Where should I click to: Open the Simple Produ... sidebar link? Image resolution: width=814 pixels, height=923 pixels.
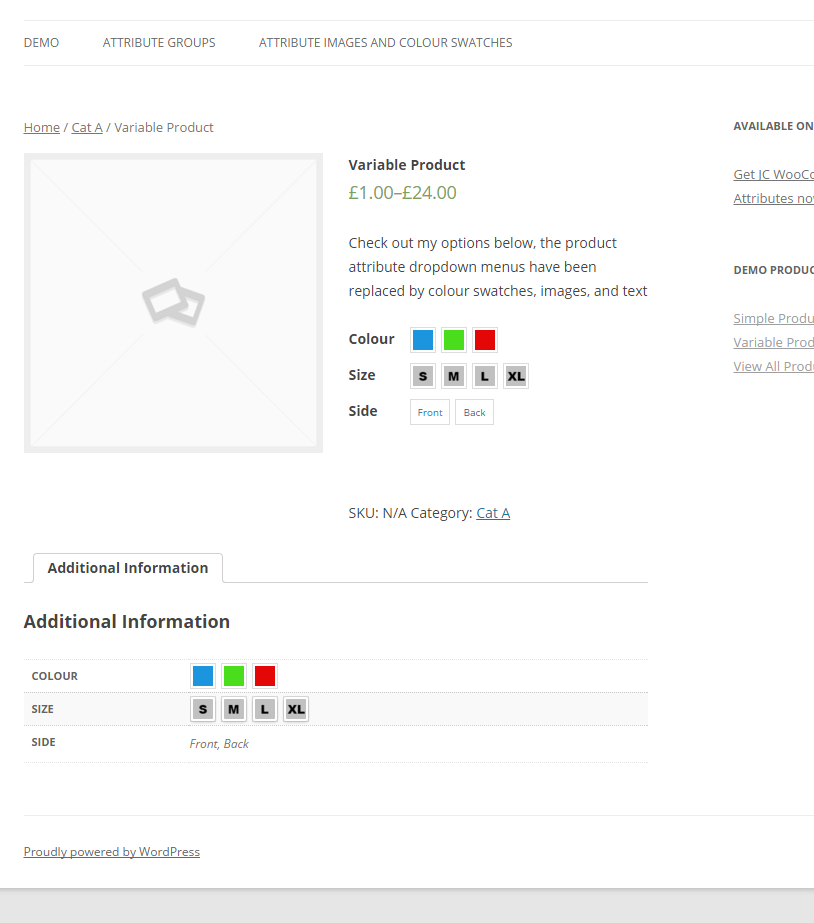pos(773,318)
